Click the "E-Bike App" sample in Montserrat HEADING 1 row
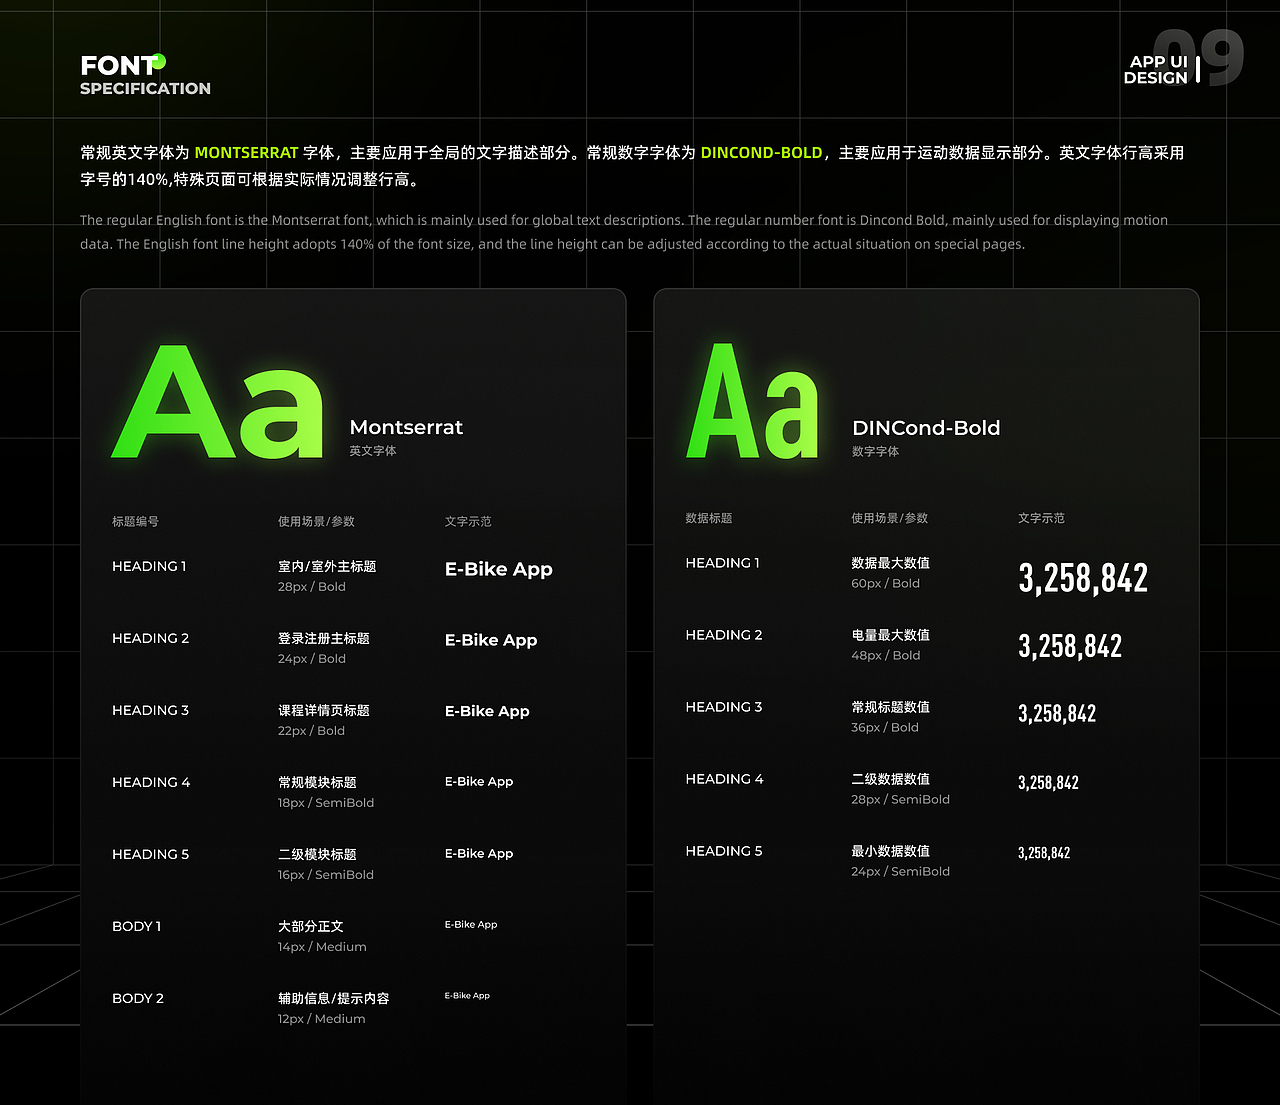Screen dimensions: 1280x1105 click(499, 569)
